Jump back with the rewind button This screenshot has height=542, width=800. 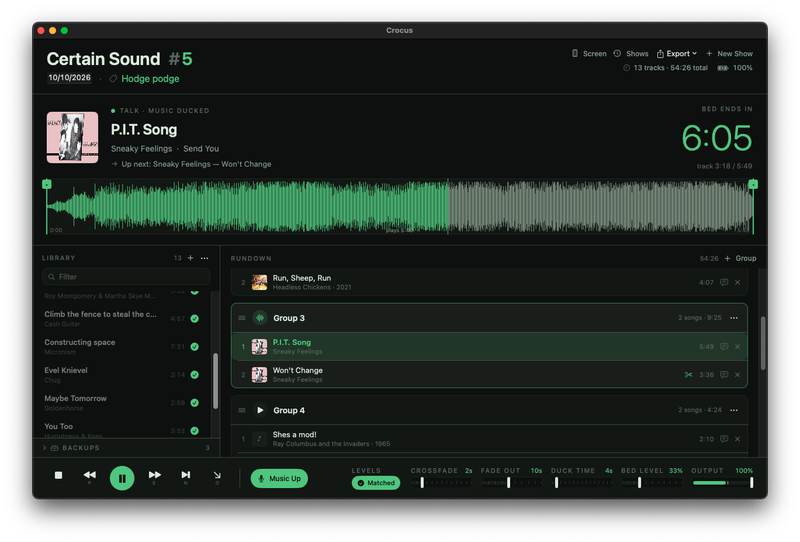90,475
